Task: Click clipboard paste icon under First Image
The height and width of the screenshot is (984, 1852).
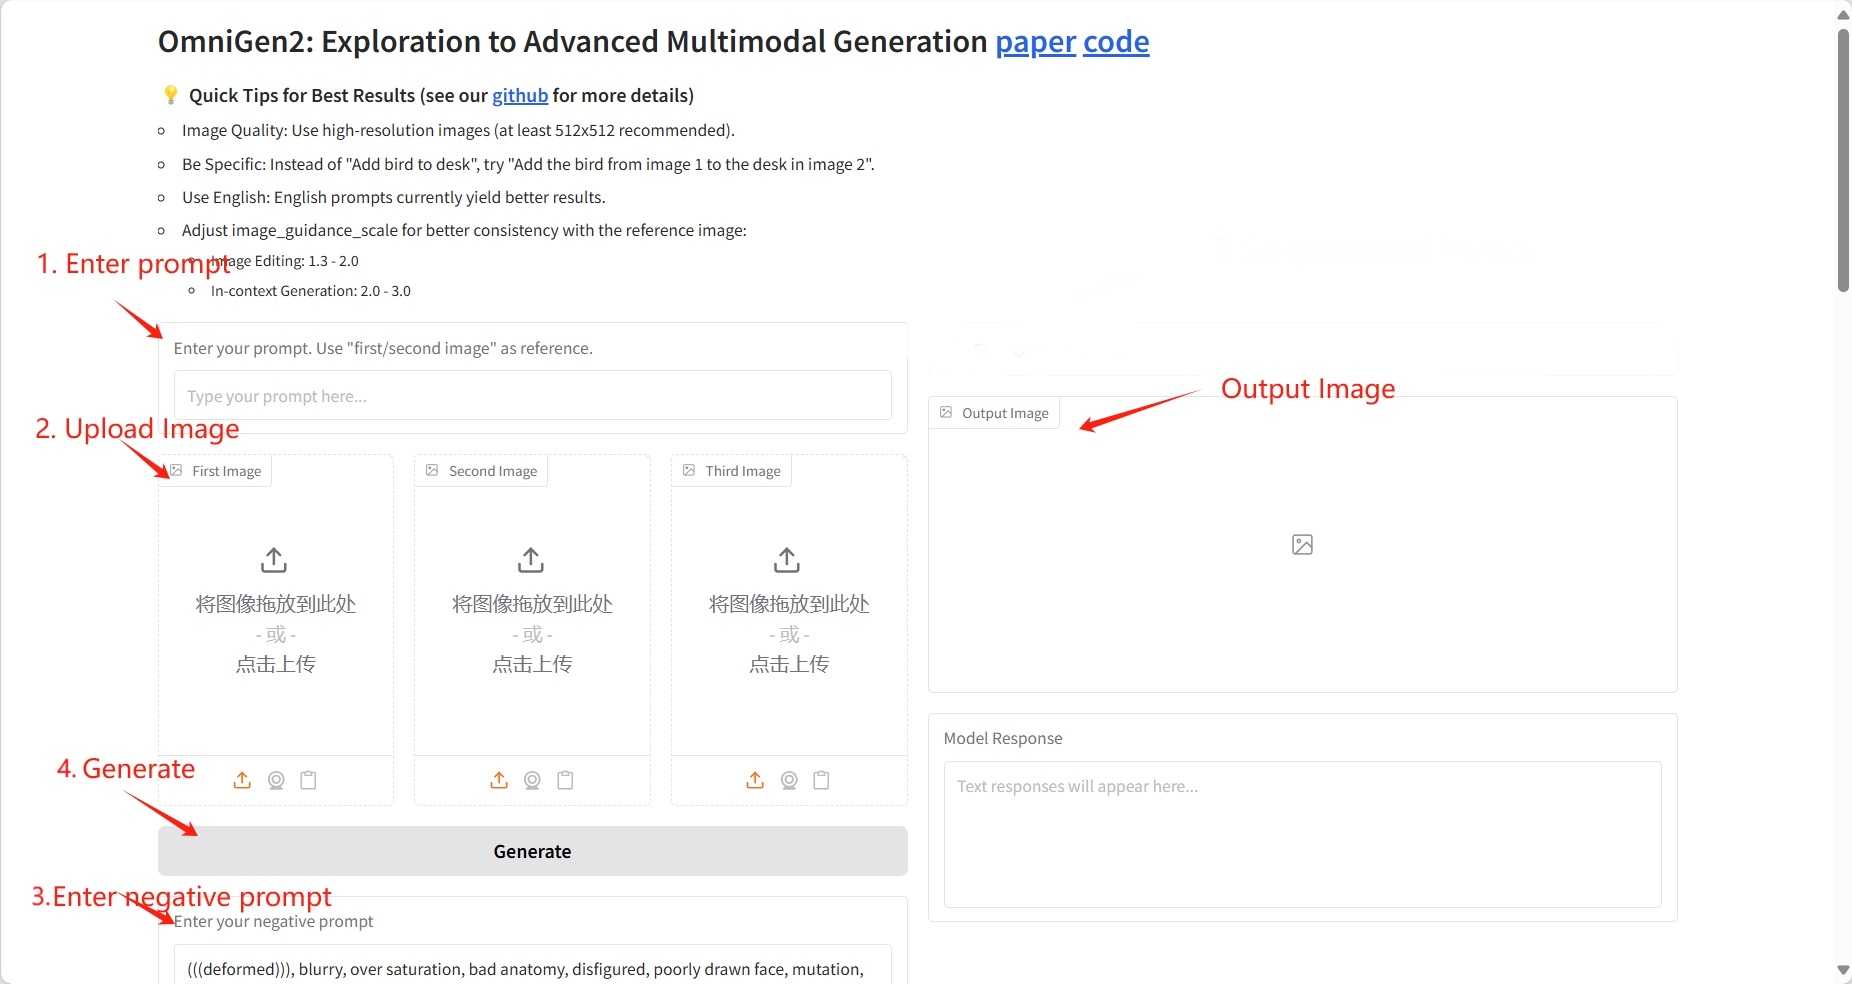Action: point(309,780)
